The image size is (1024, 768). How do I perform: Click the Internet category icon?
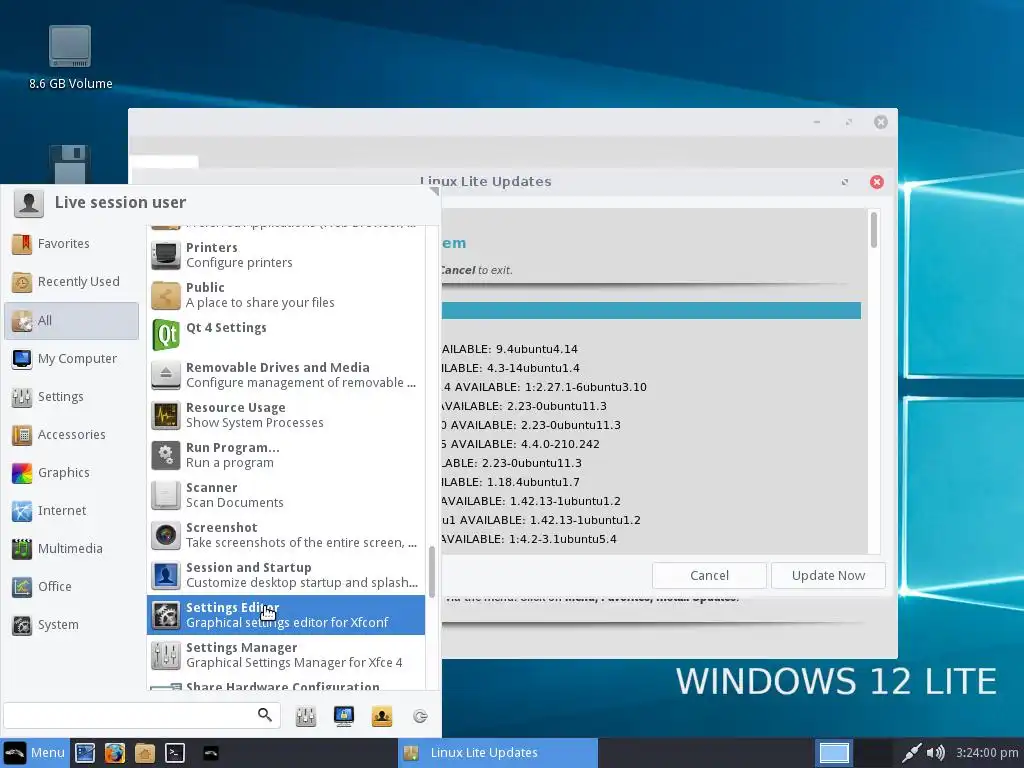pyautogui.click(x=22, y=511)
